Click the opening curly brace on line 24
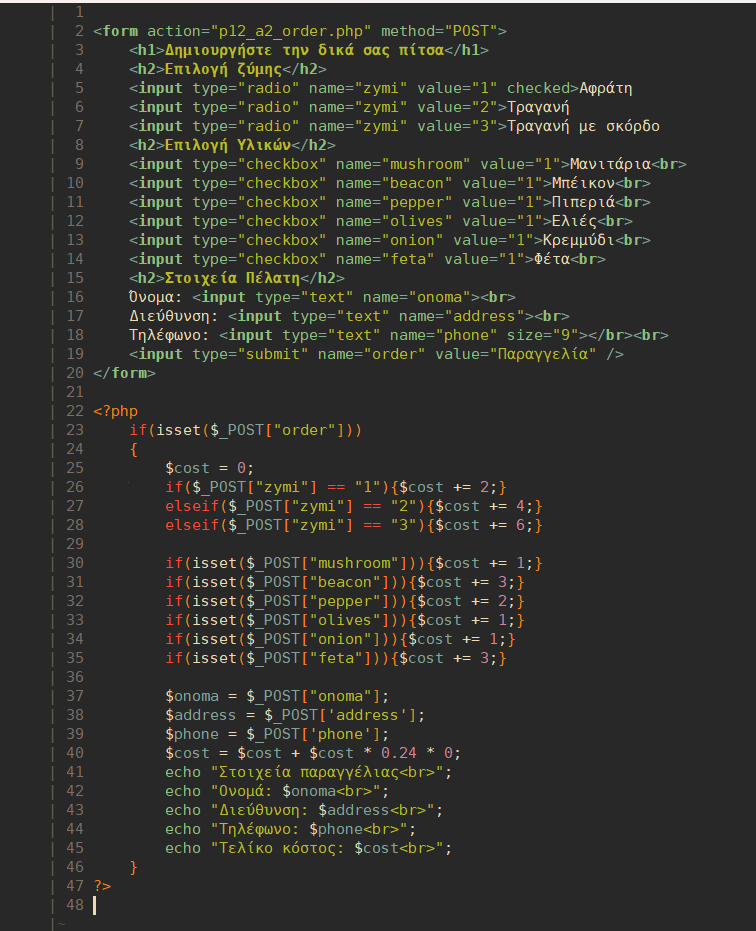The image size is (756, 931). click(x=133, y=449)
